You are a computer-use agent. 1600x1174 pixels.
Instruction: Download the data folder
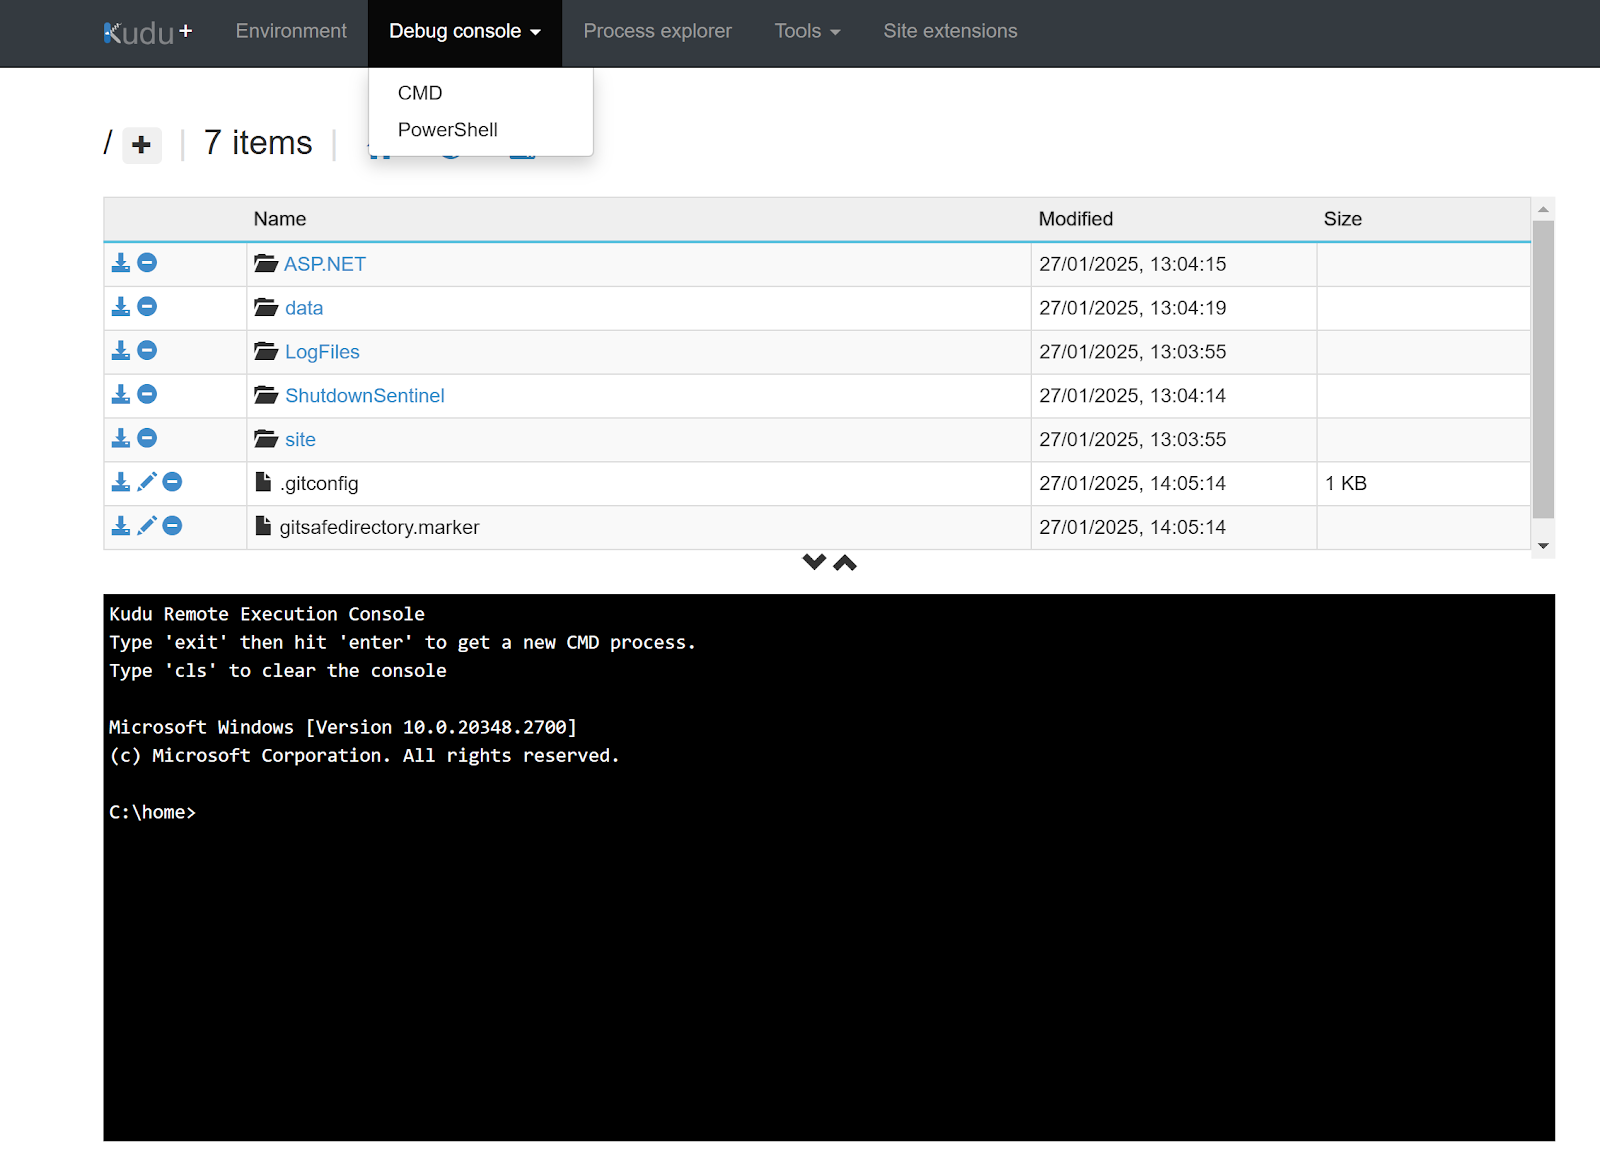tap(121, 307)
